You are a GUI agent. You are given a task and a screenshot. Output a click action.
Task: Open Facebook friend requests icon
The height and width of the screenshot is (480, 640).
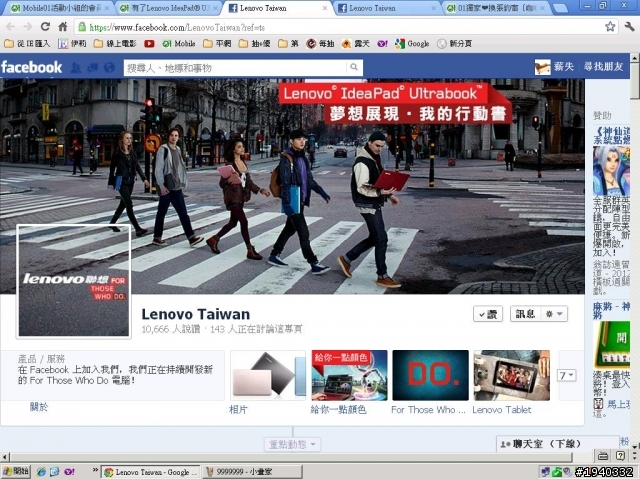coord(76,67)
